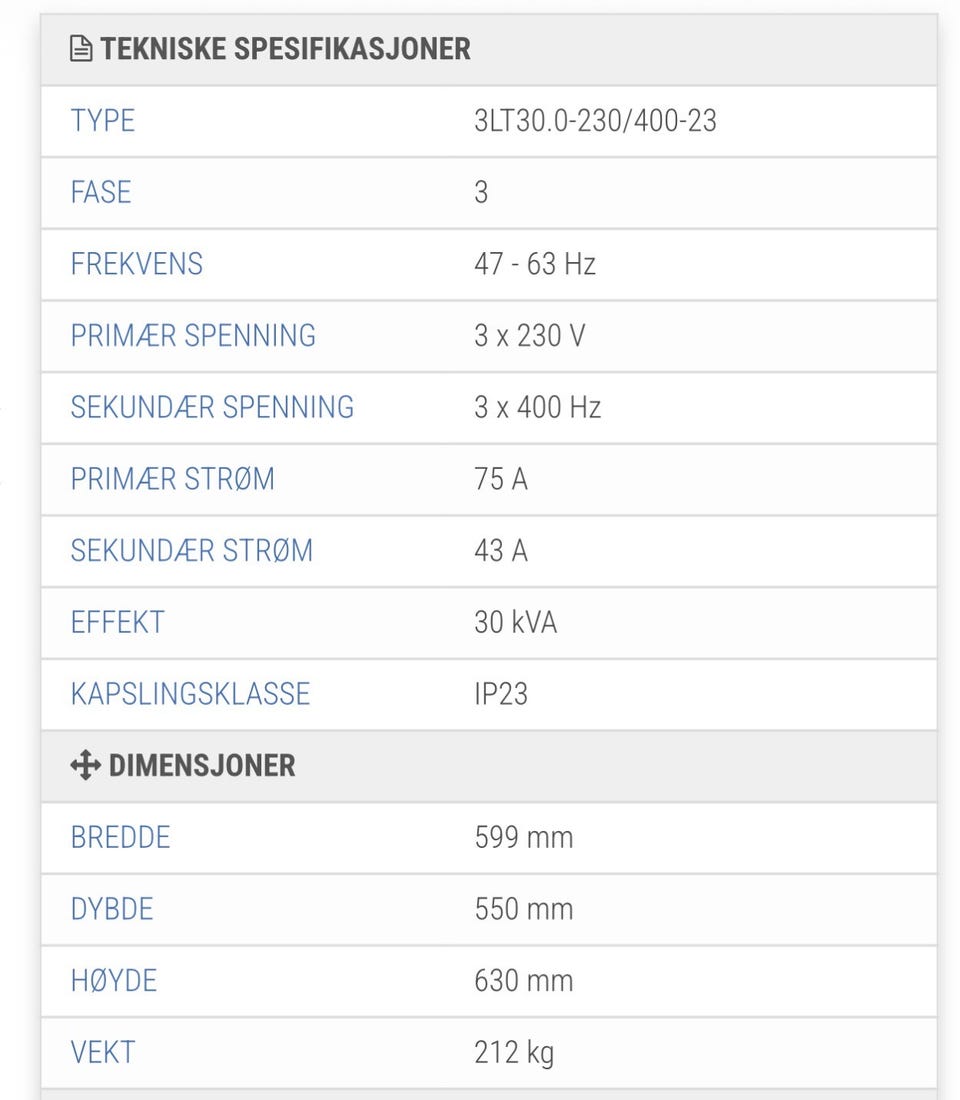This screenshot has width=960, height=1100.
Task: Select the 212 kg weight value
Action: (x=514, y=1053)
